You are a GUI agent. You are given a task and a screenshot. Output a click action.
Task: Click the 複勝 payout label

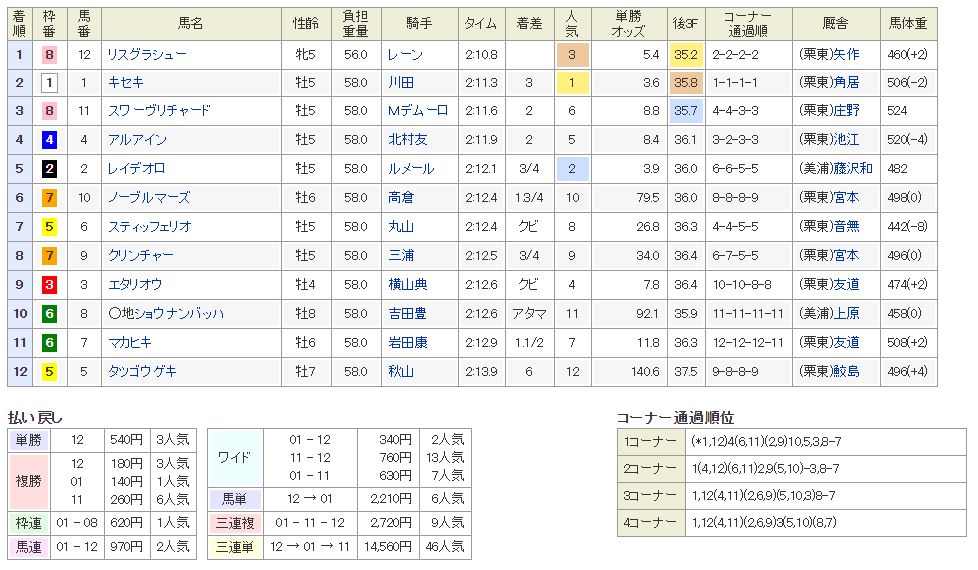tap(29, 481)
